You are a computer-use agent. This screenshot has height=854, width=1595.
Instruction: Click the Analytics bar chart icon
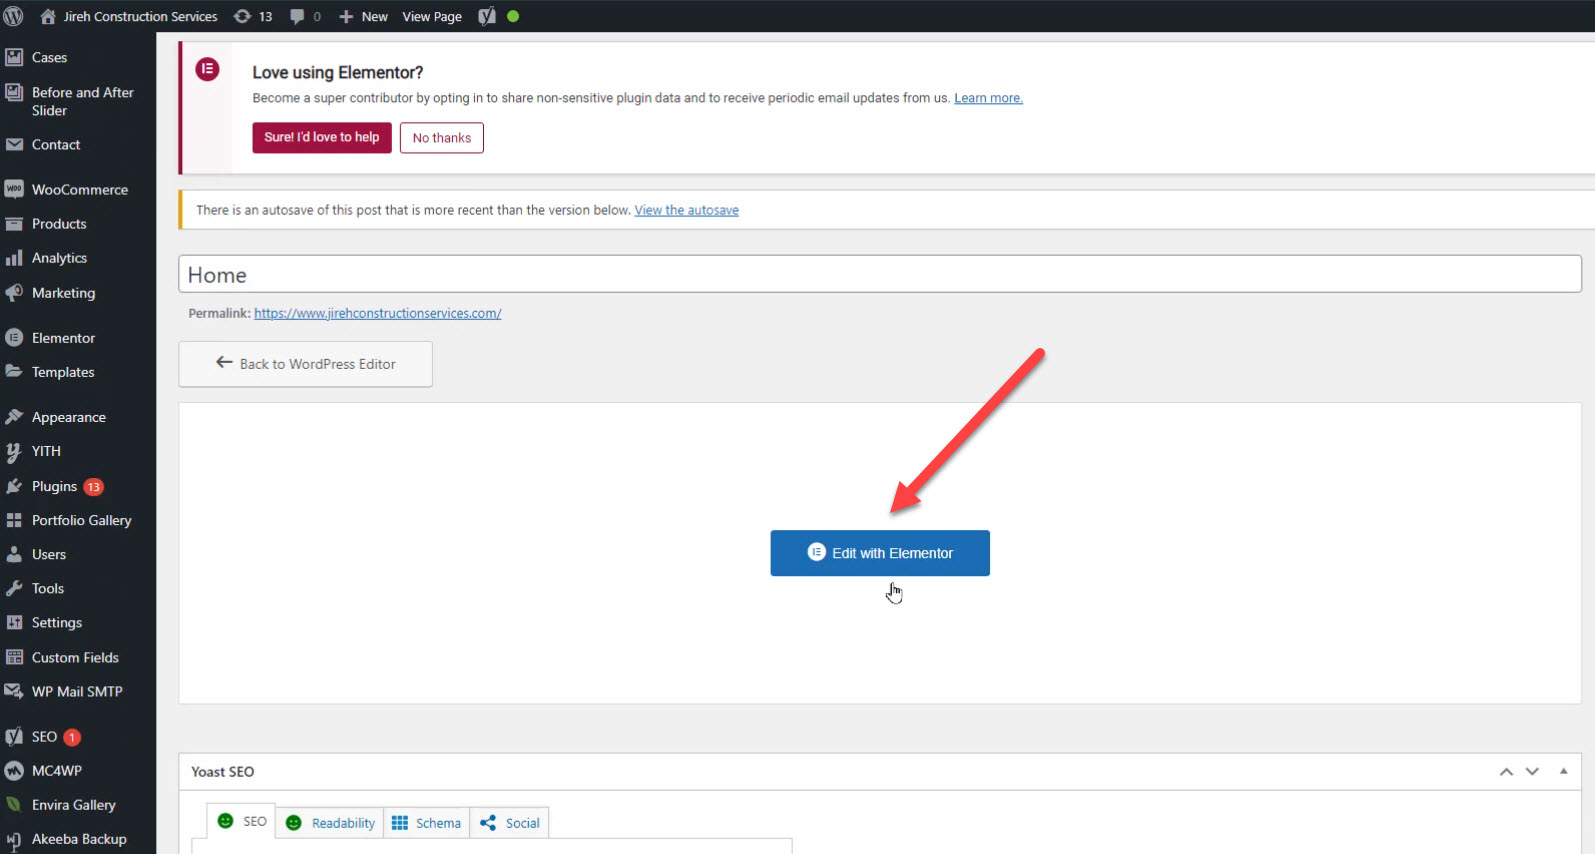pyautogui.click(x=14, y=258)
